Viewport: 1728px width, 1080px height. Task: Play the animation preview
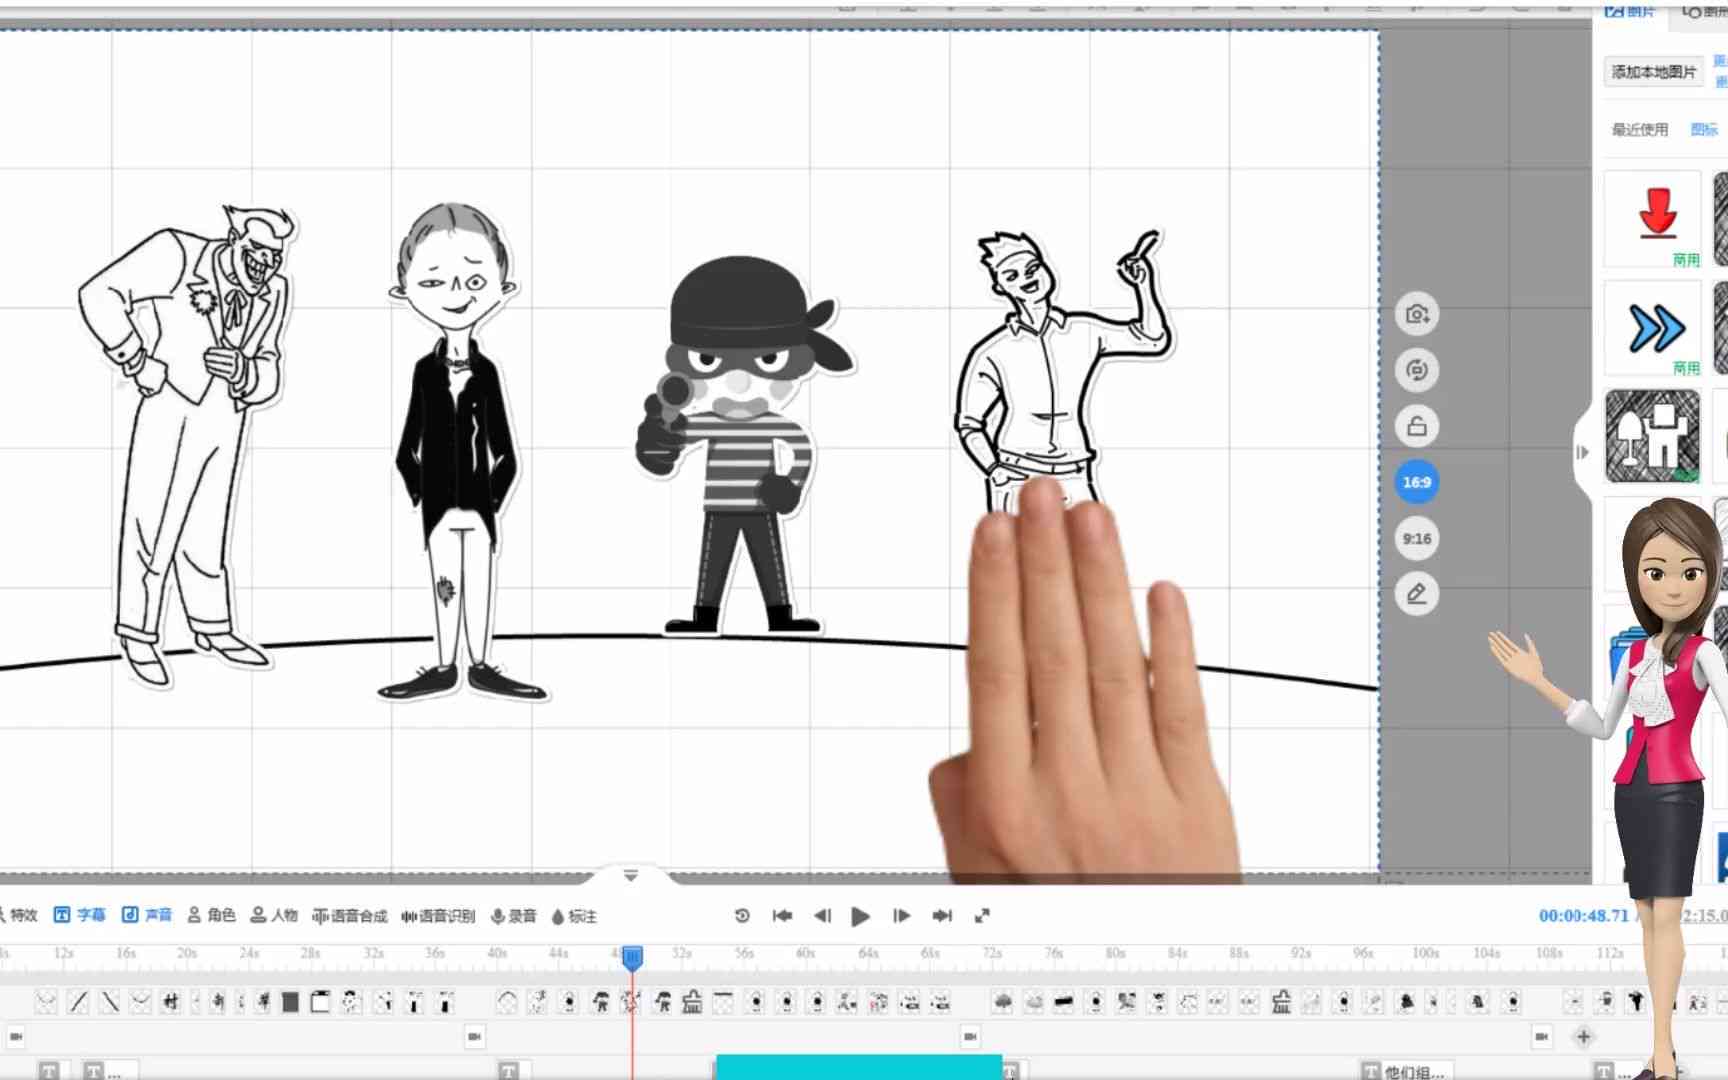point(860,916)
